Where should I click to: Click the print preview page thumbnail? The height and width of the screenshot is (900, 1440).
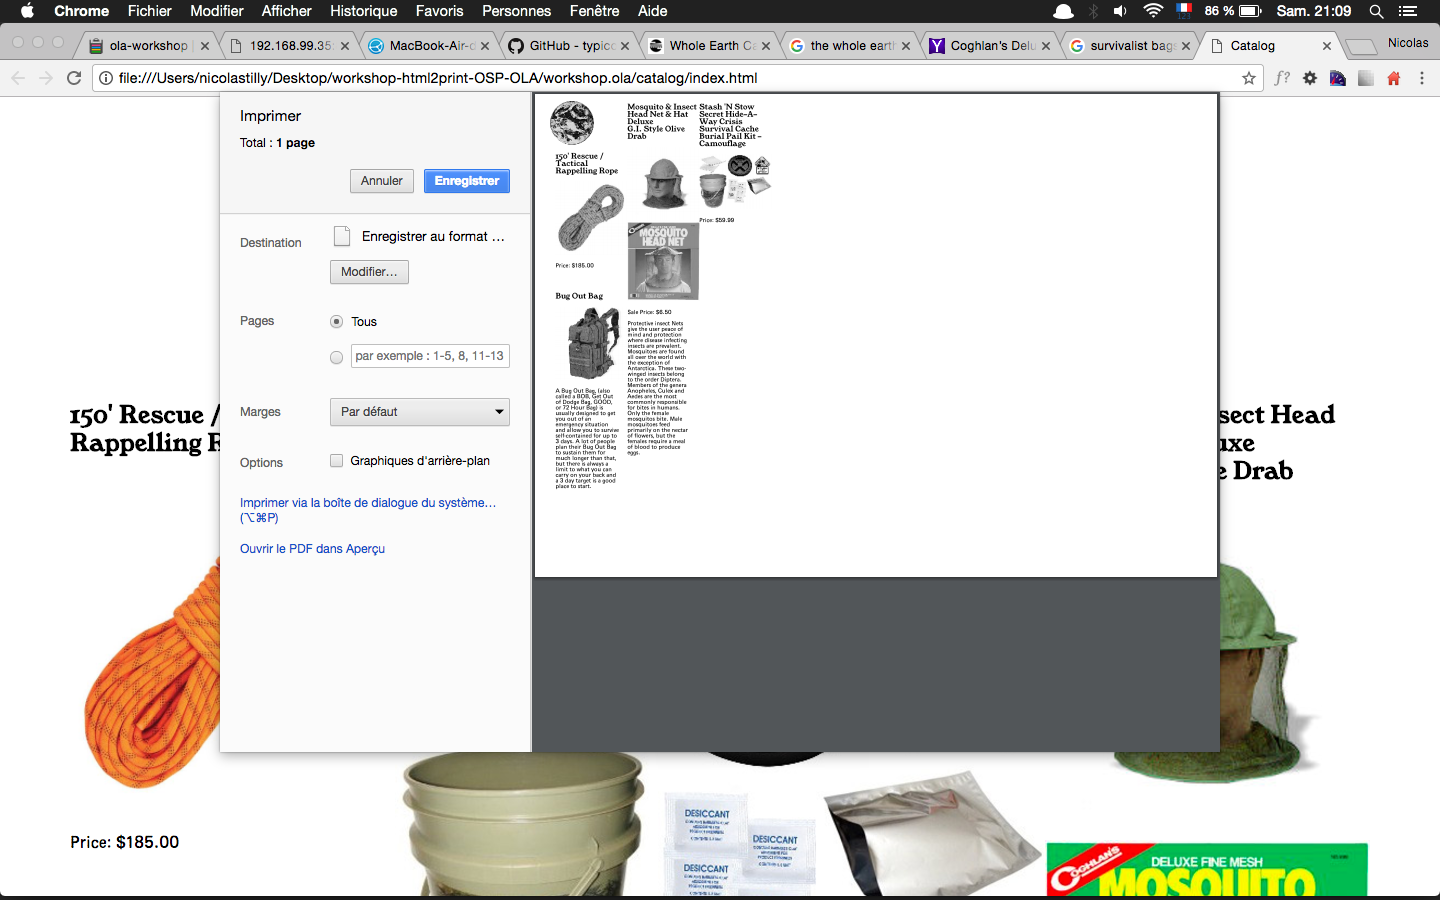pyautogui.click(x=876, y=336)
